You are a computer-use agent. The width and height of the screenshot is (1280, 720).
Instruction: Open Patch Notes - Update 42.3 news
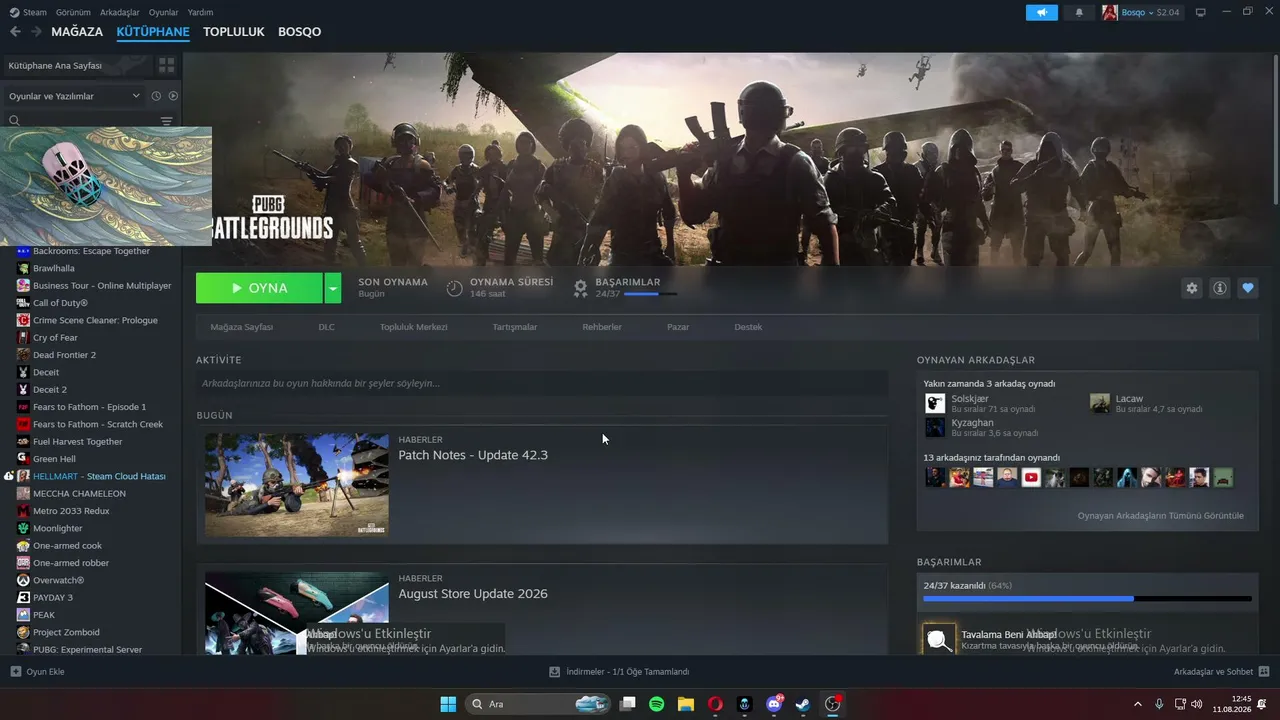pos(473,455)
